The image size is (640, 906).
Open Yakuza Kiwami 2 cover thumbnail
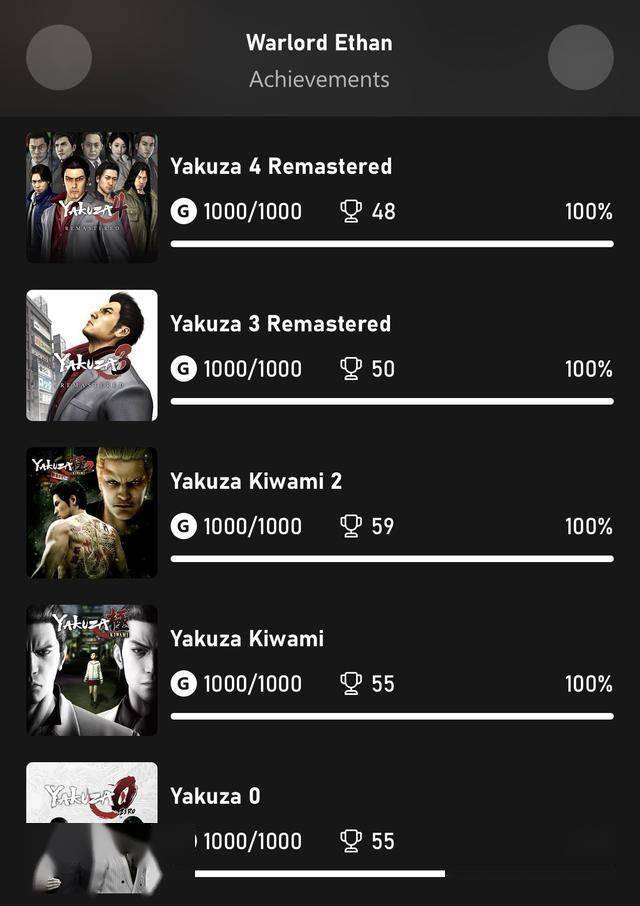click(x=92, y=513)
